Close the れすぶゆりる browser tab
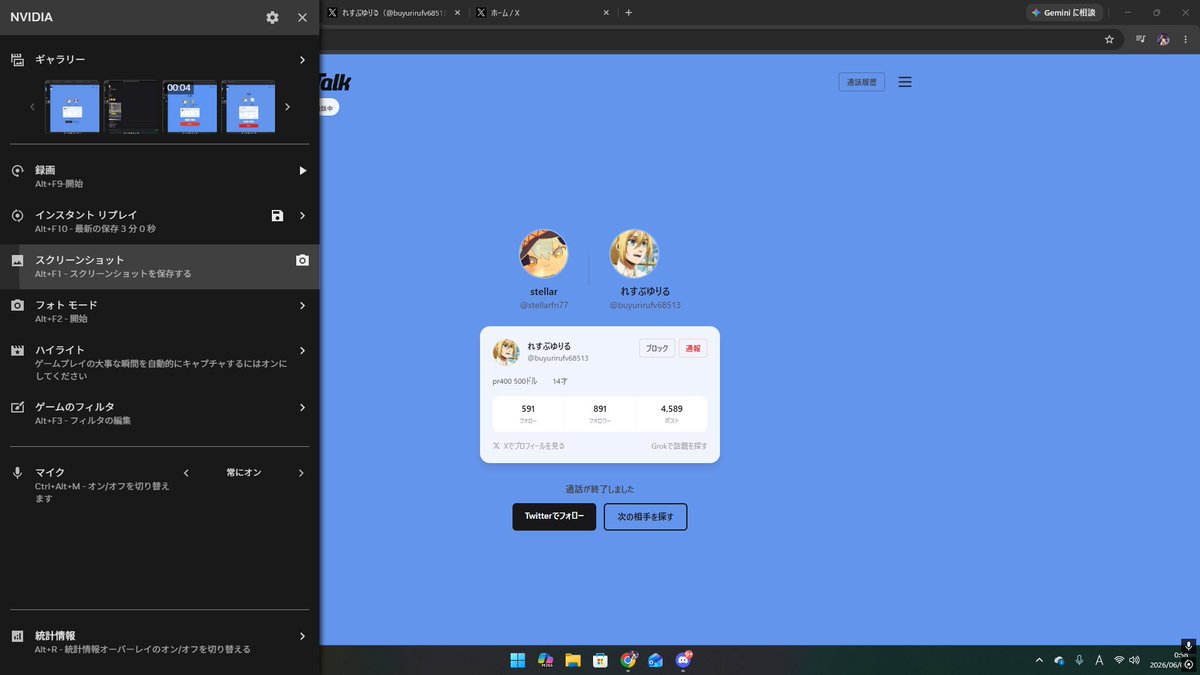This screenshot has width=1200, height=675. point(458,13)
